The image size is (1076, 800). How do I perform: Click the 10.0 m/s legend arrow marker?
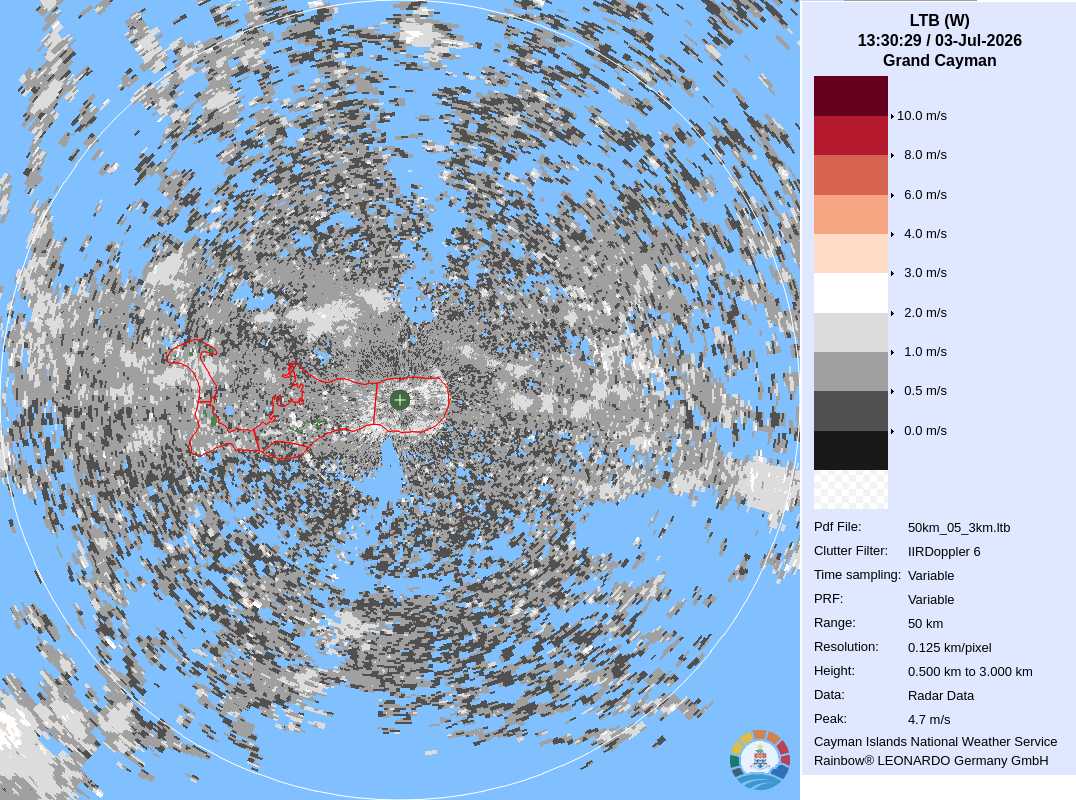tap(892, 116)
